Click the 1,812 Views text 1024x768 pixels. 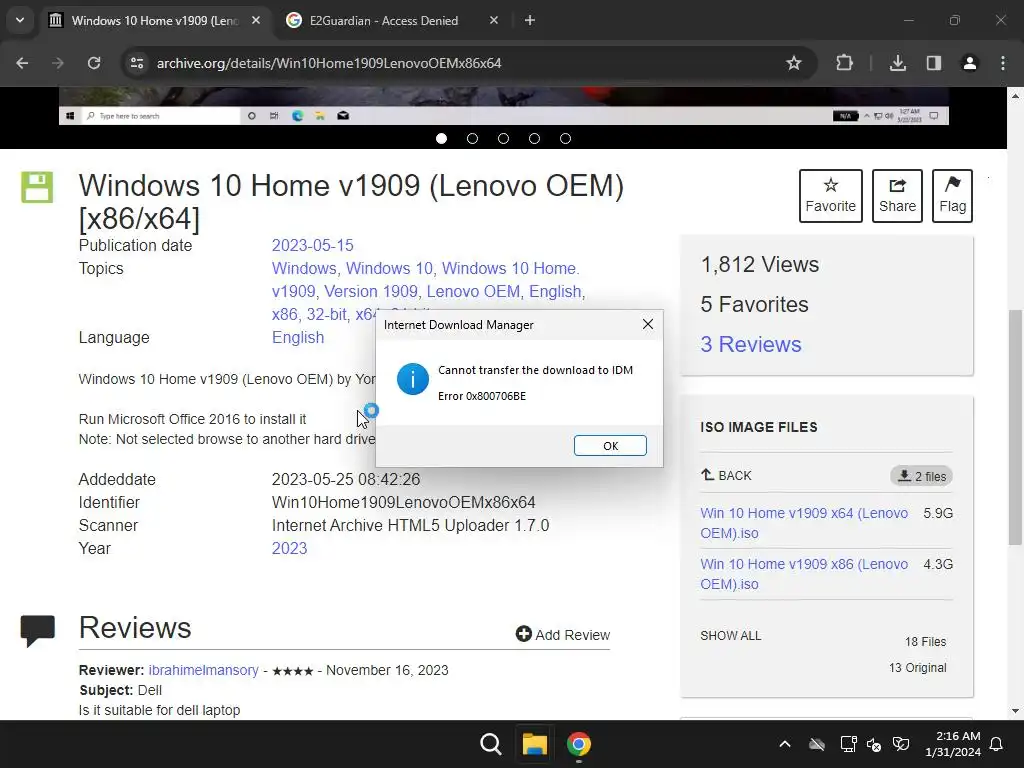point(760,264)
